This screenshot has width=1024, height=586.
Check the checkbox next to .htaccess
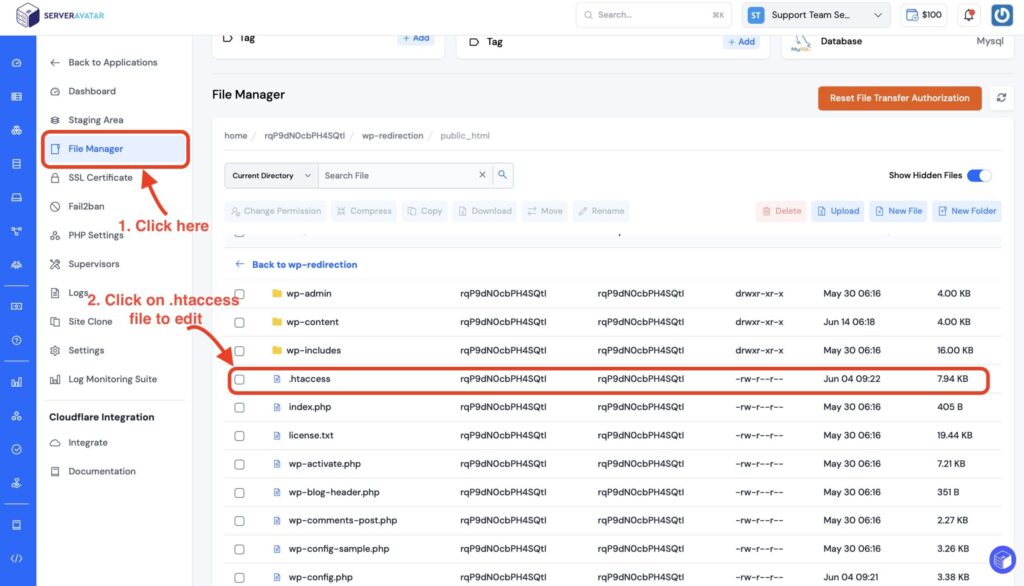coord(239,378)
